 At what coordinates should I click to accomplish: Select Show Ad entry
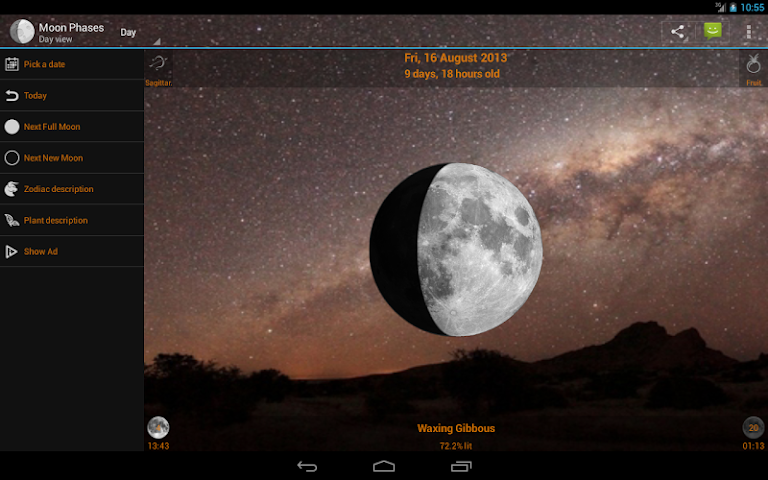72,251
